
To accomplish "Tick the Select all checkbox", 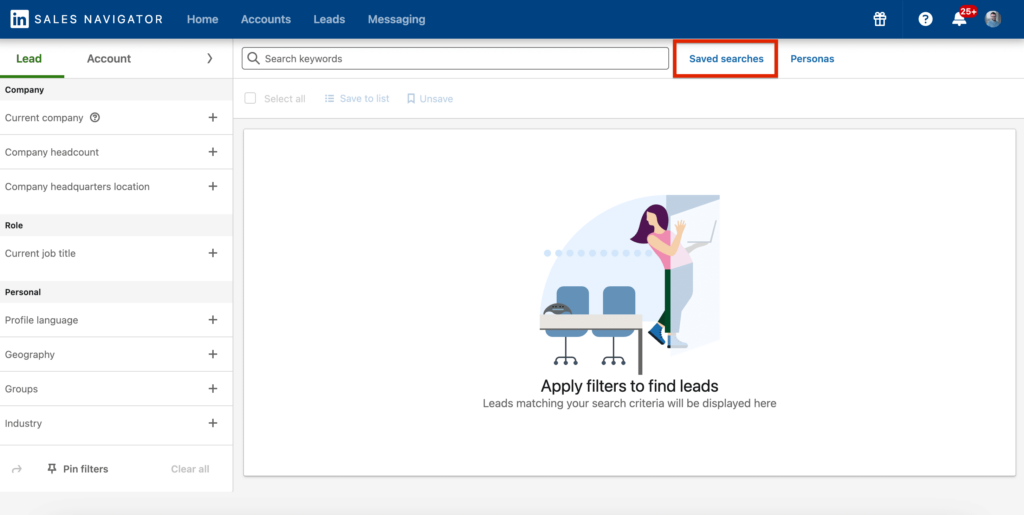I will coord(250,99).
